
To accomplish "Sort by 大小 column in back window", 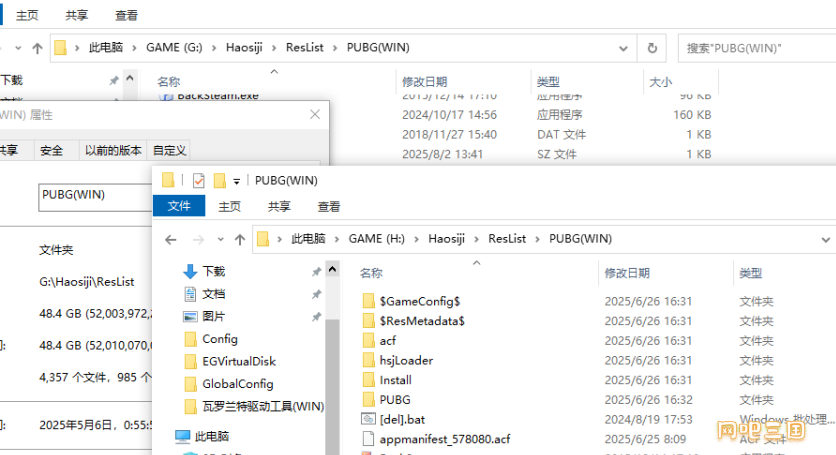I will [x=660, y=82].
